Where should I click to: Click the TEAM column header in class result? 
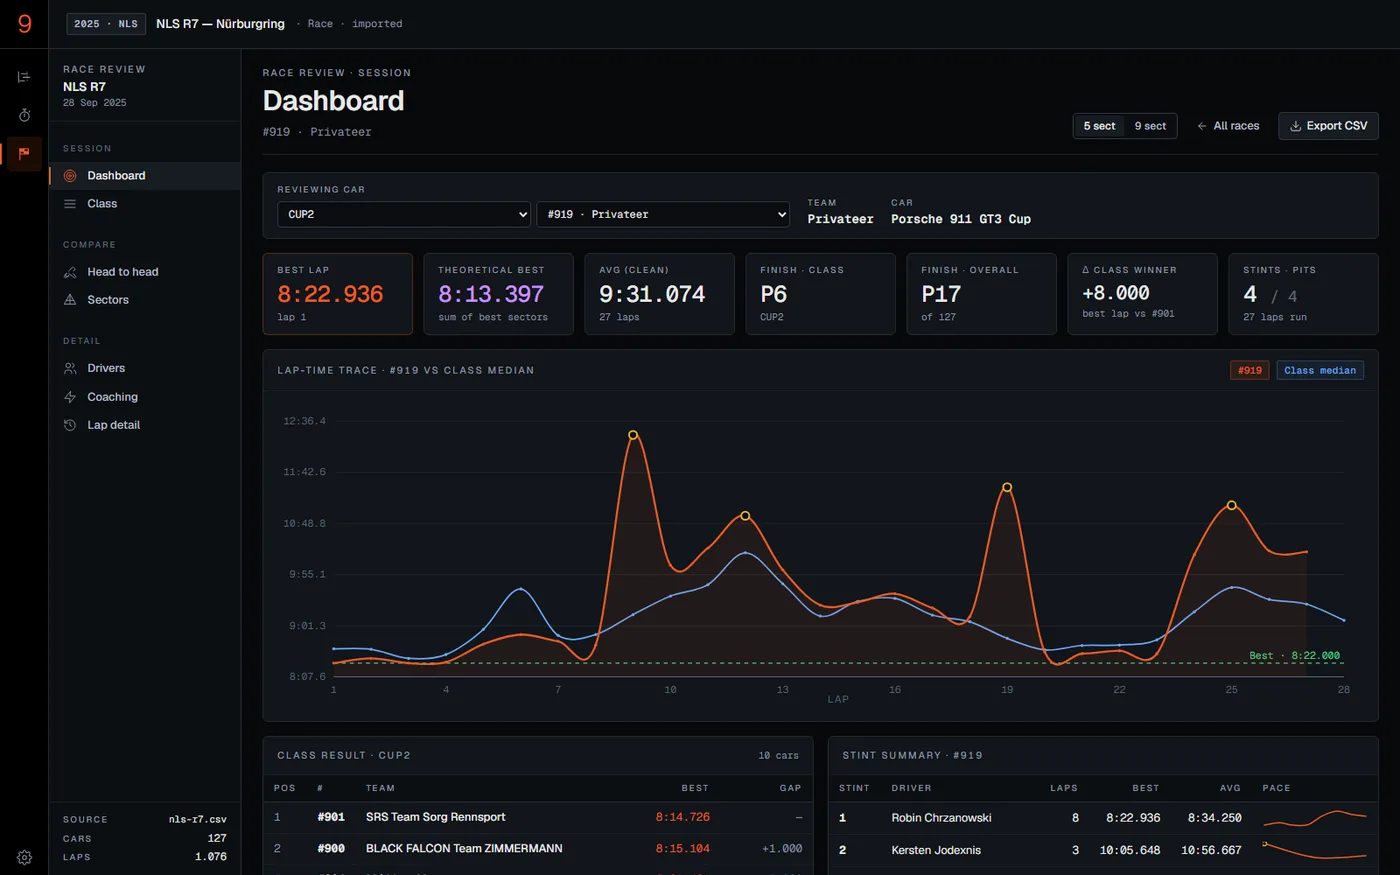click(x=380, y=788)
